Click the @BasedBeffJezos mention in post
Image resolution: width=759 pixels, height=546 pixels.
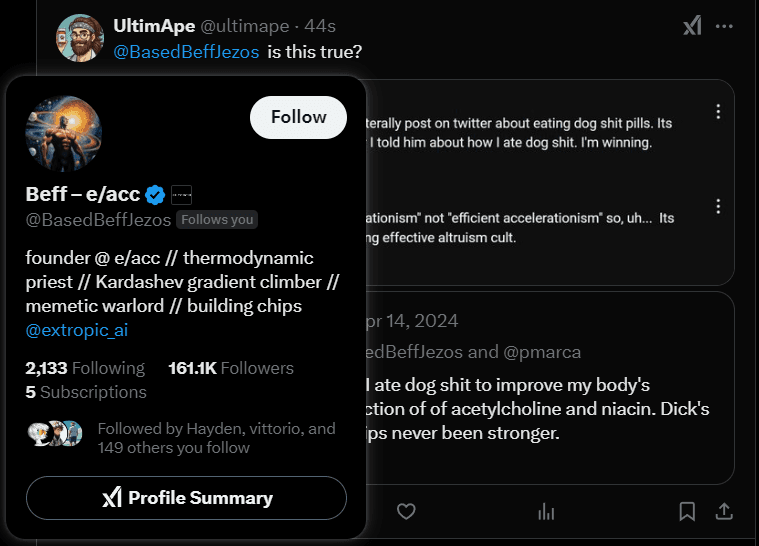[x=187, y=50]
